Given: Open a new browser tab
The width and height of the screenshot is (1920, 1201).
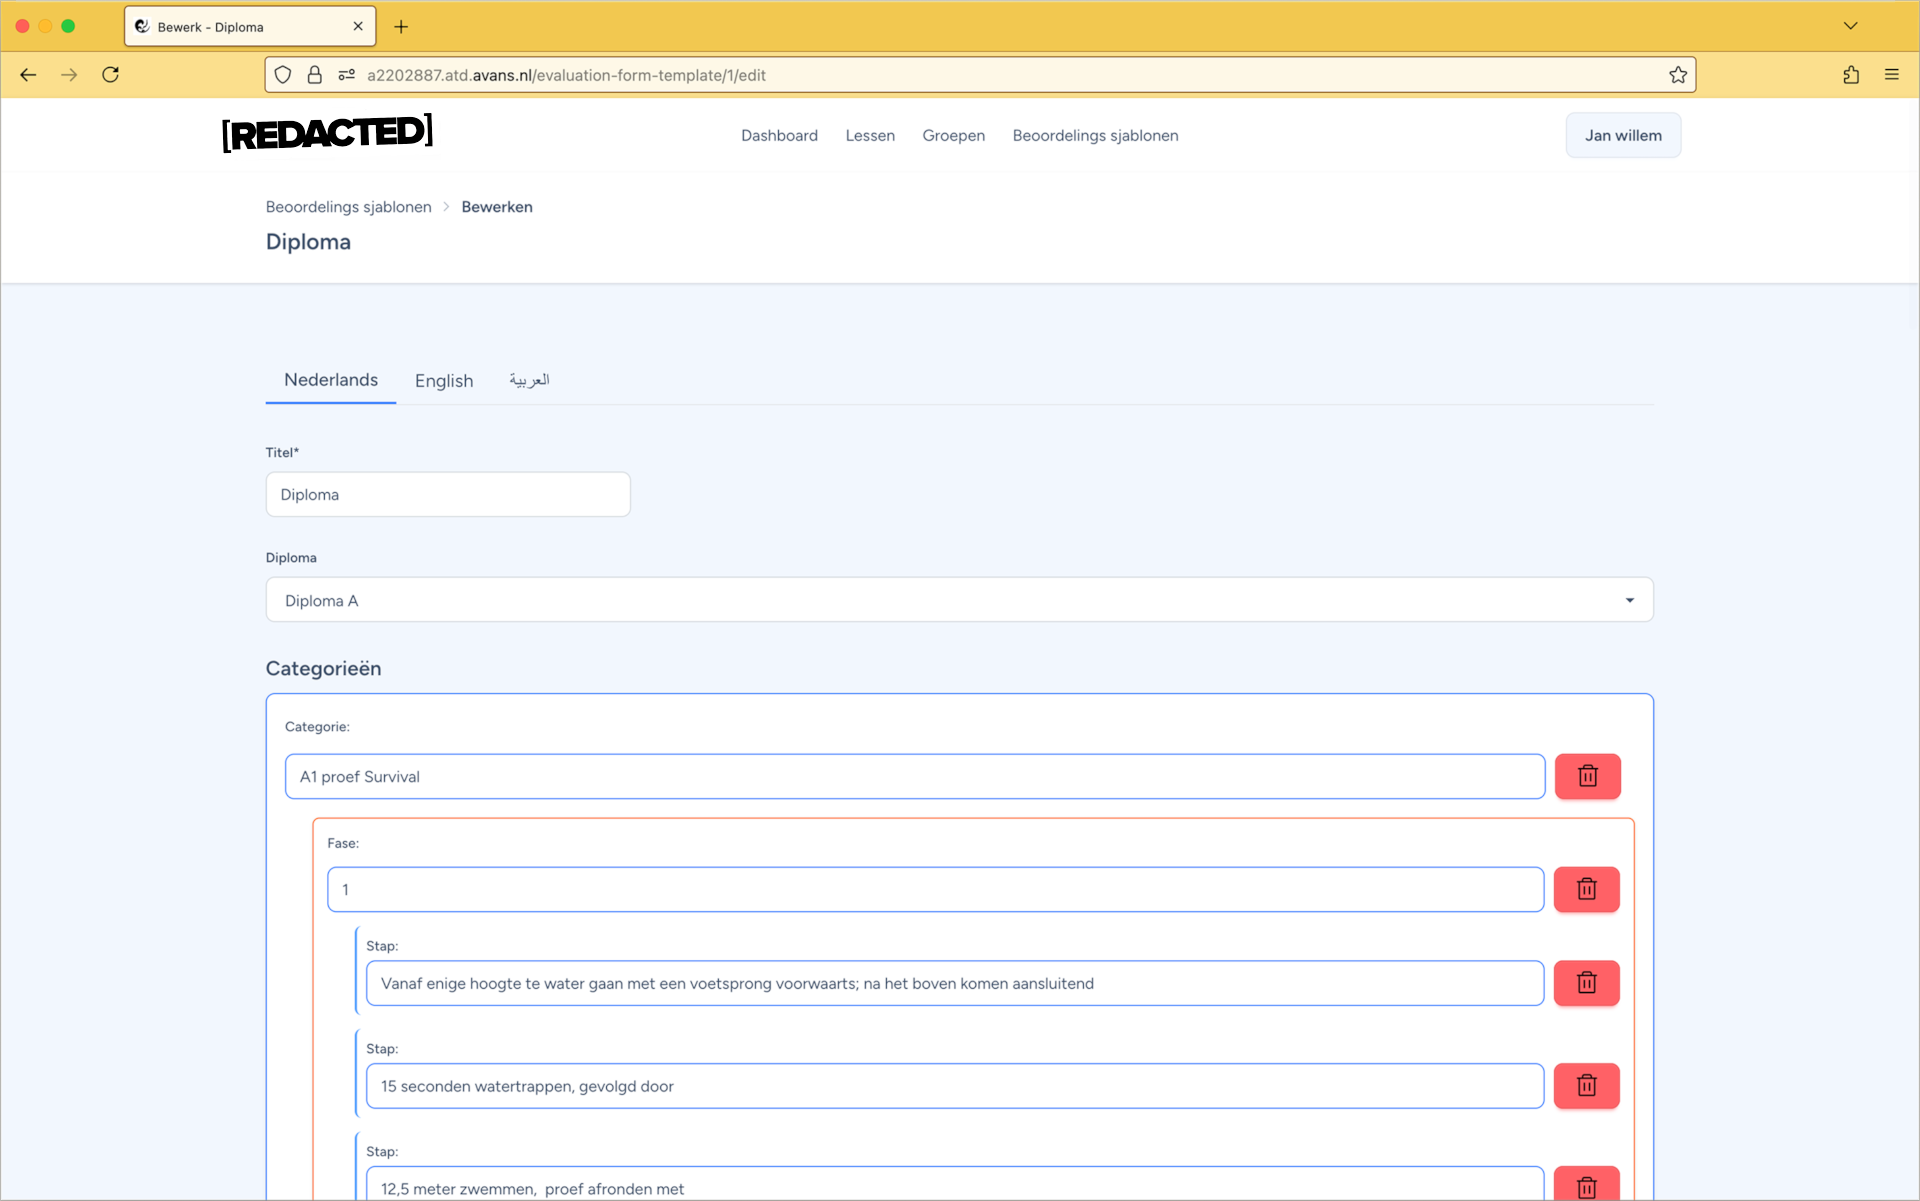Looking at the screenshot, I should (401, 27).
